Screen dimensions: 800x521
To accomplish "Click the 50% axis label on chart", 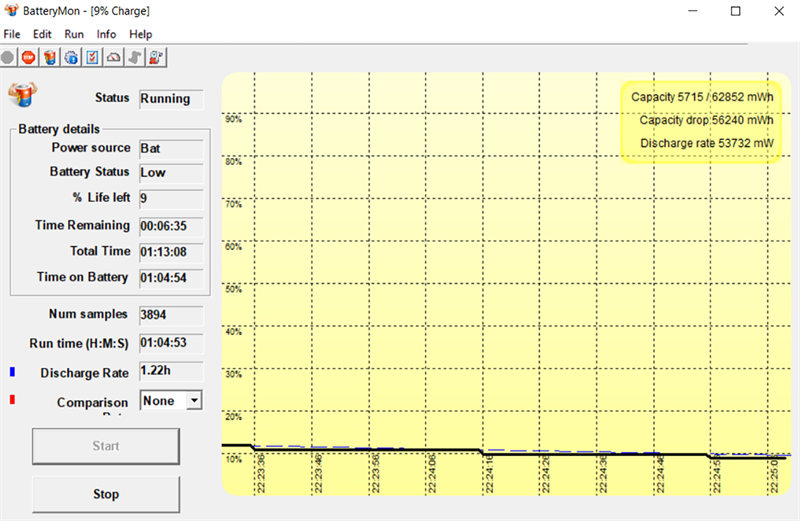I will tap(233, 289).
